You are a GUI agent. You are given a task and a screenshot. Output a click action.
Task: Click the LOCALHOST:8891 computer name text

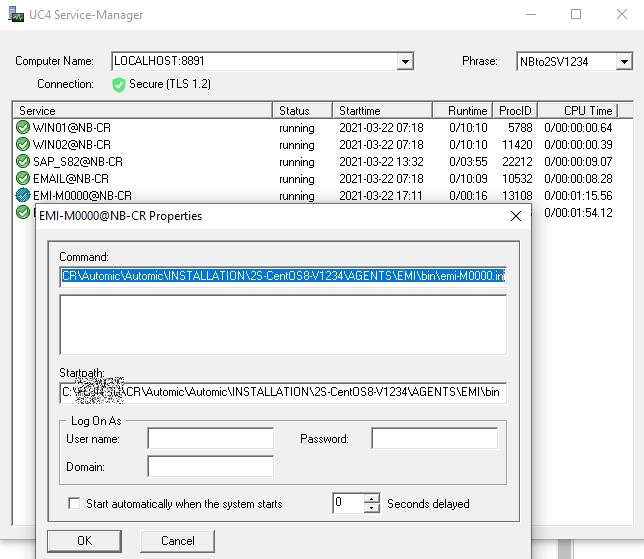(159, 61)
